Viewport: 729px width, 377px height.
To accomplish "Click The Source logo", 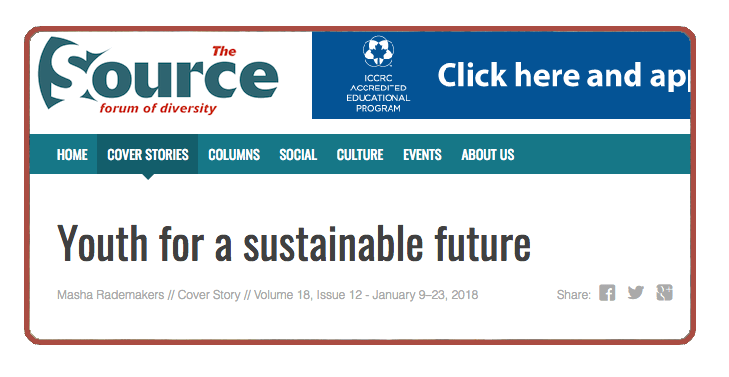I will coord(158,76).
